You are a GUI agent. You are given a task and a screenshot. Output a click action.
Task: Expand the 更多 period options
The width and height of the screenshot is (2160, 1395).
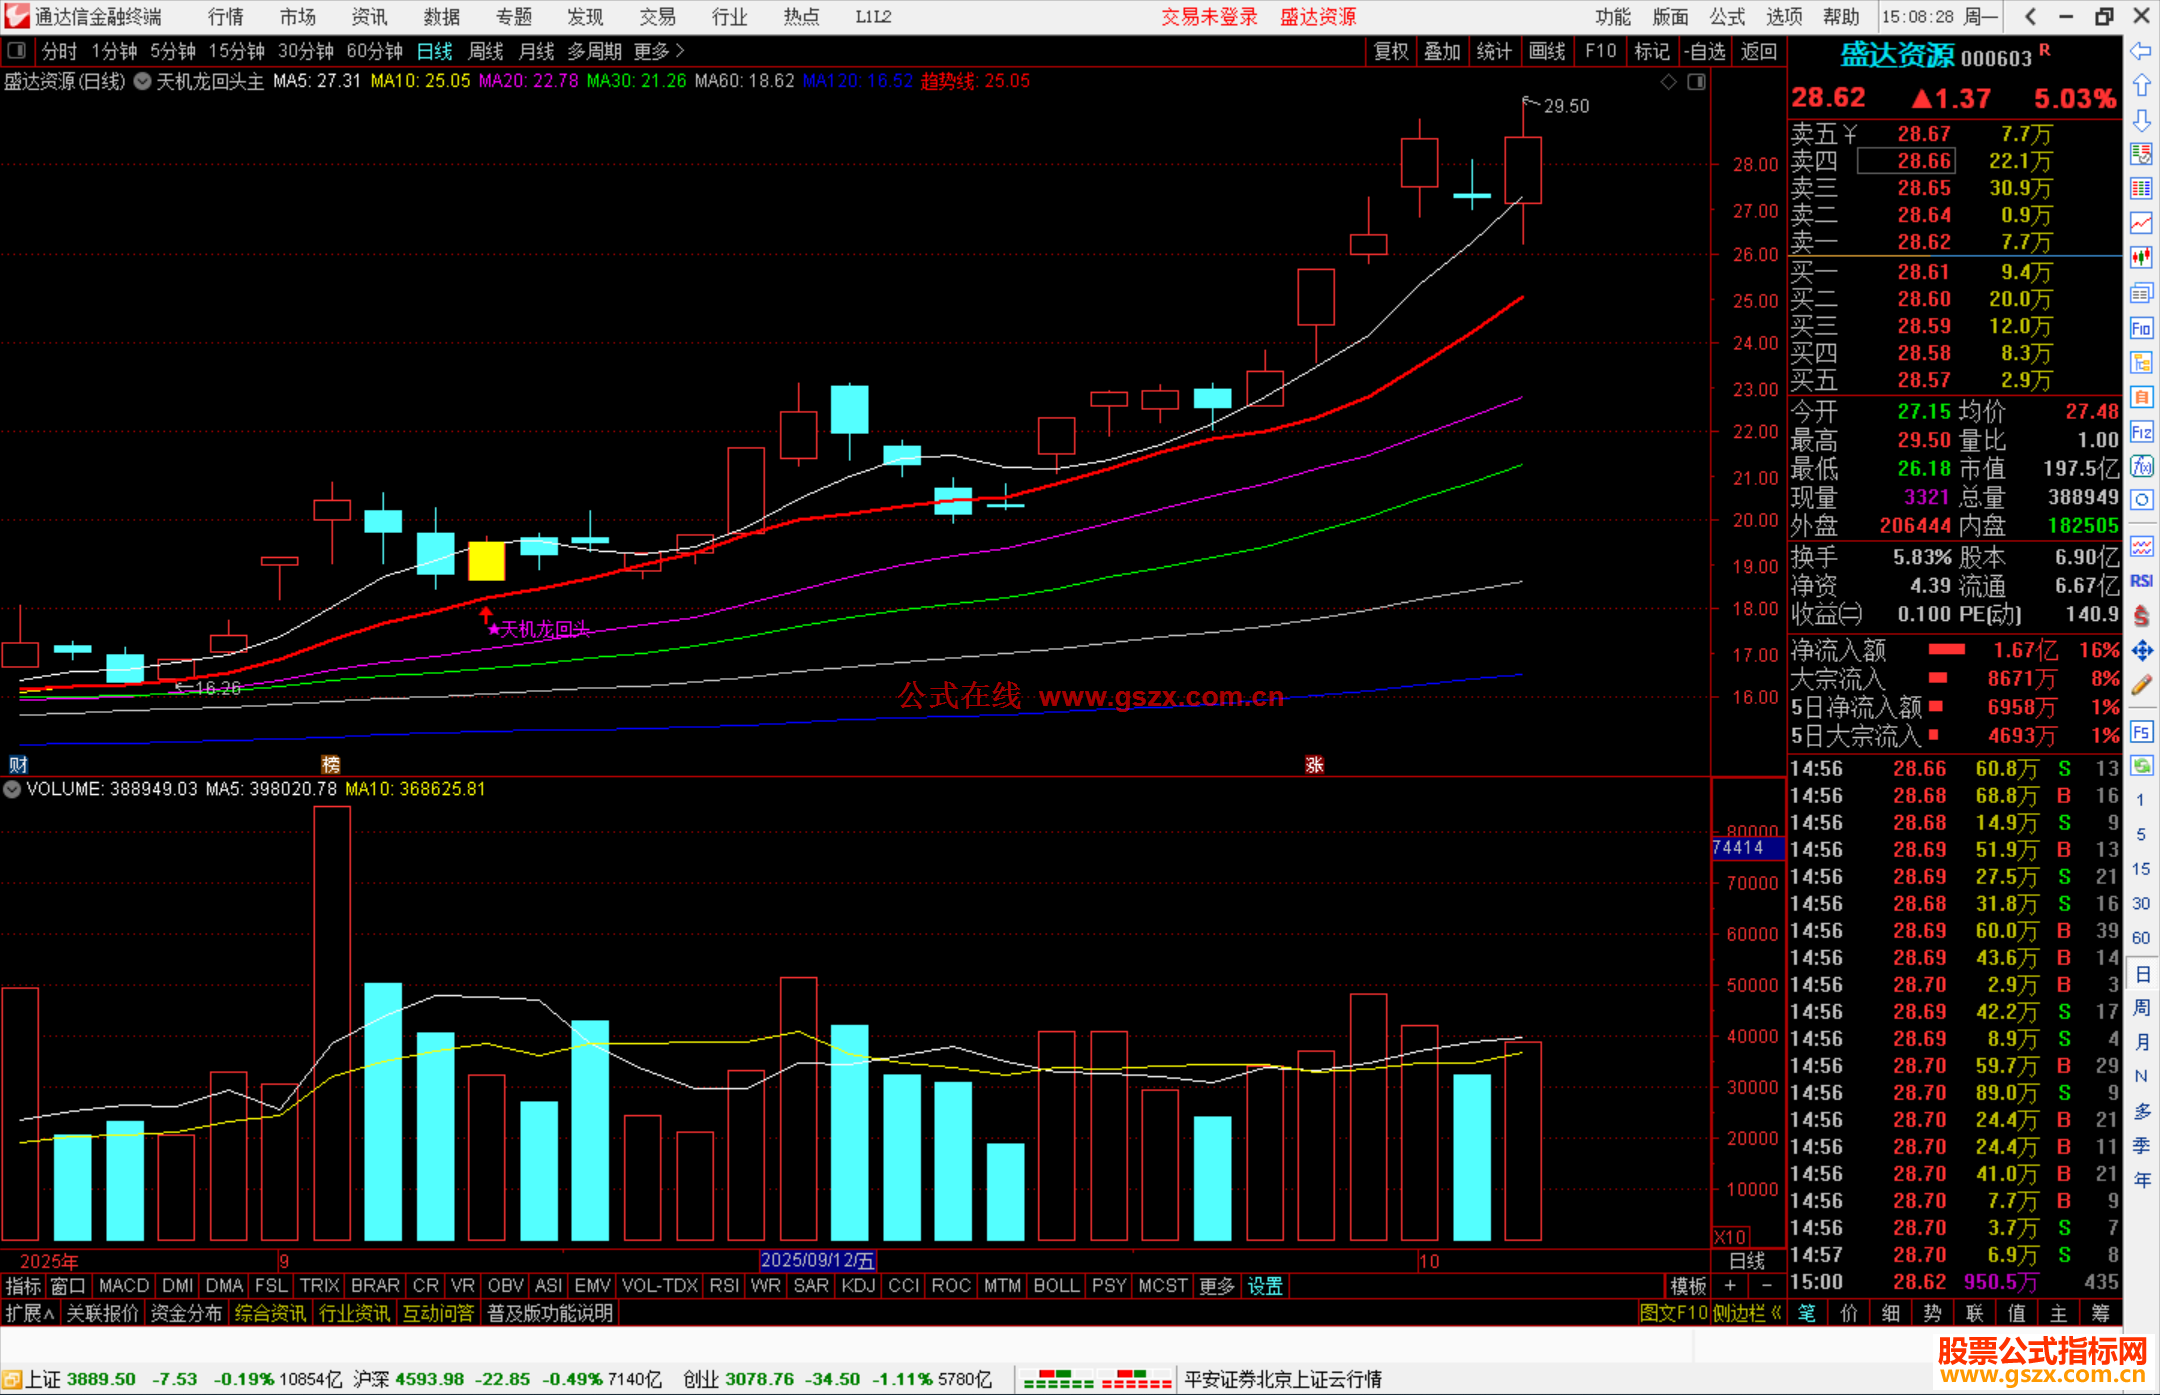(x=658, y=51)
